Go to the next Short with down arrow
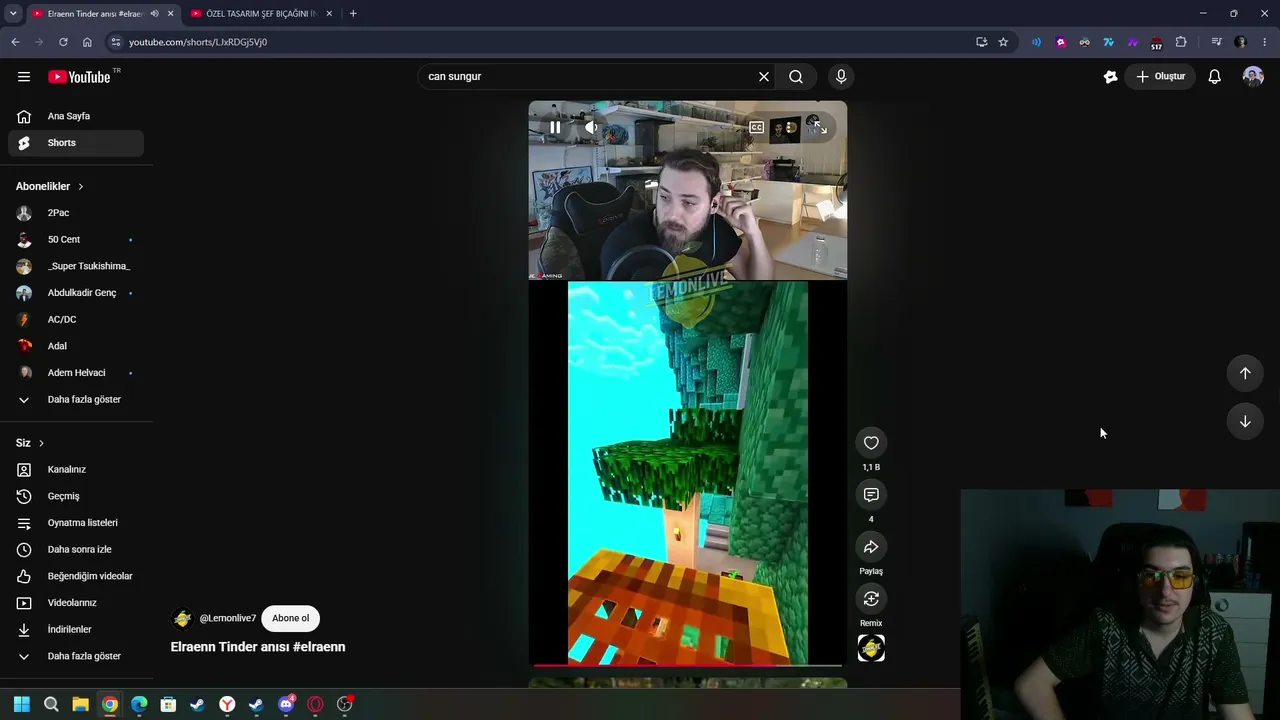1280x720 pixels. coord(1245,421)
